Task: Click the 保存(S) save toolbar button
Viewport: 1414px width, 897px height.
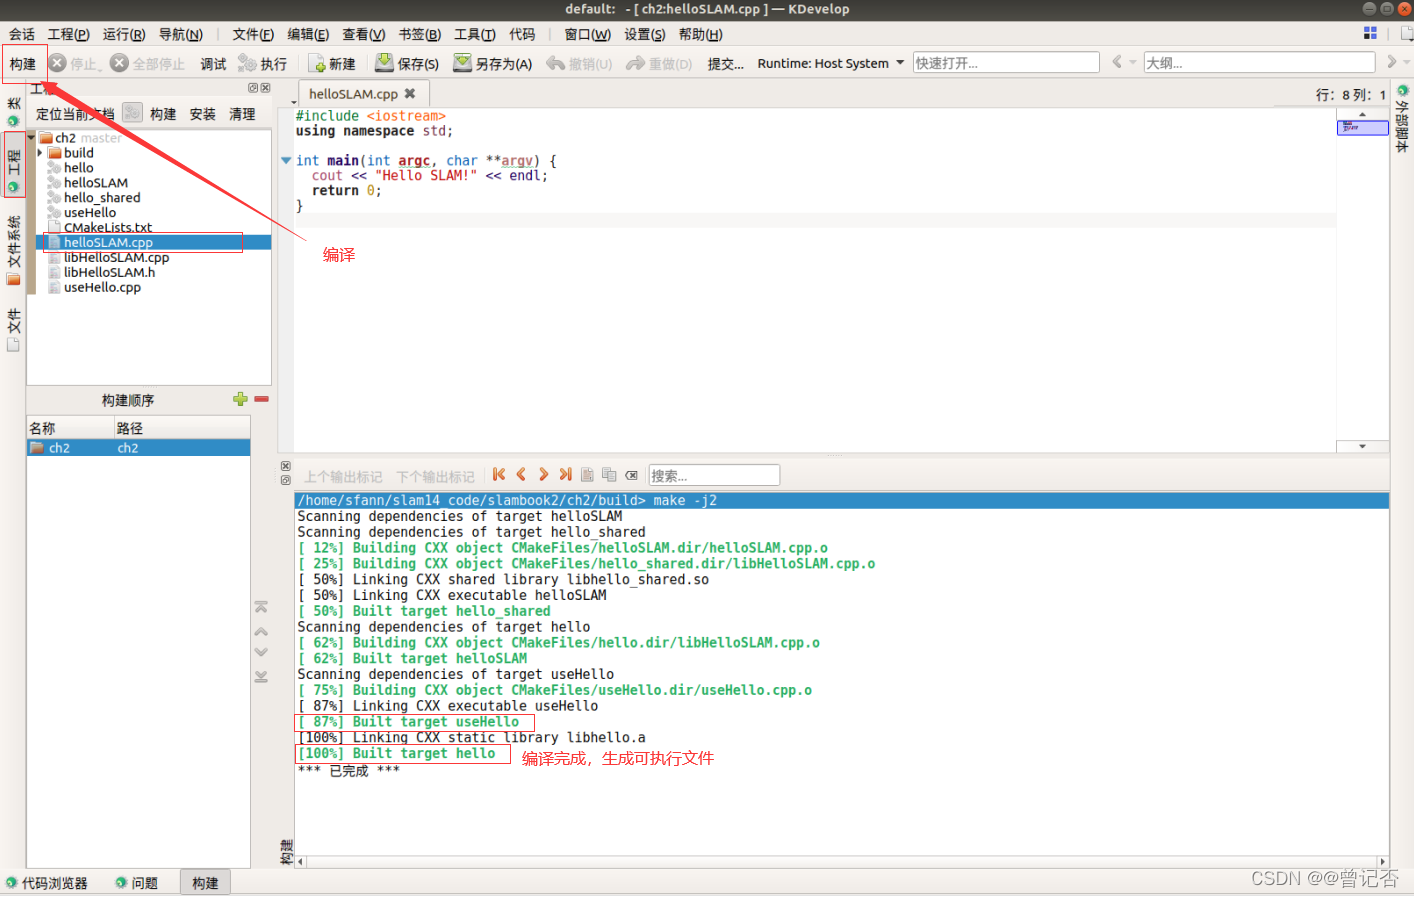Action: [407, 64]
